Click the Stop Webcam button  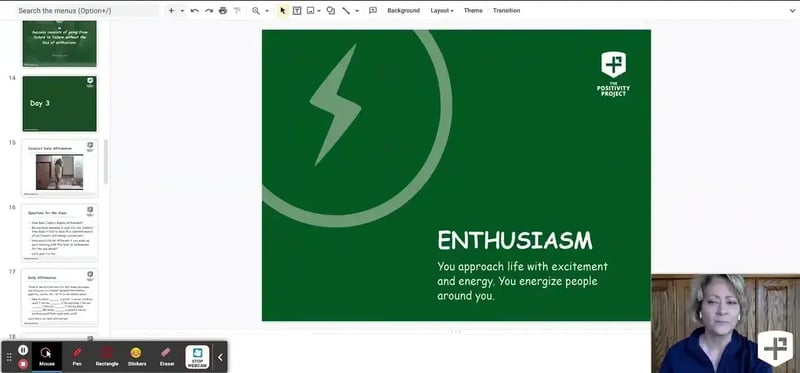(x=197, y=357)
